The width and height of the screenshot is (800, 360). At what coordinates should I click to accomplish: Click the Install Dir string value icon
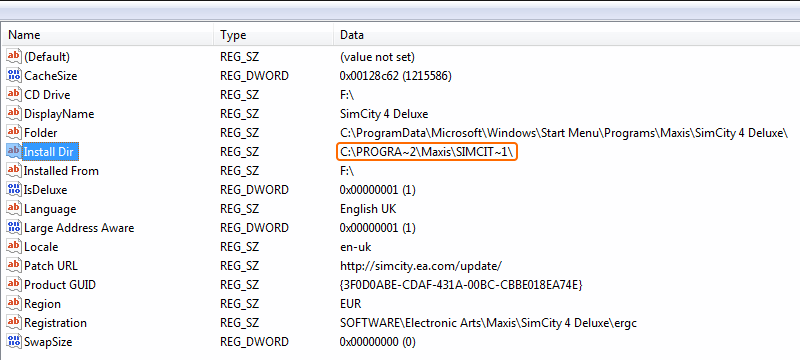pos(14,151)
